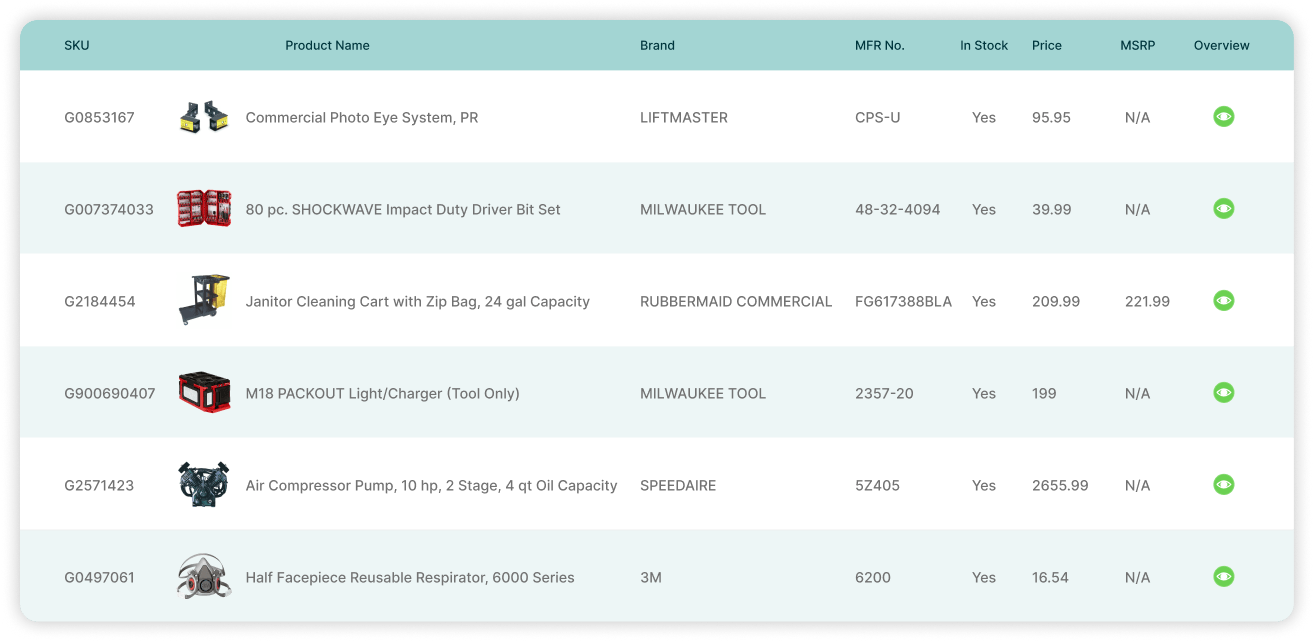Open overview eye icon for Half Facepiece Respirator
The width and height of the screenshot is (1314, 642).
tap(1223, 577)
